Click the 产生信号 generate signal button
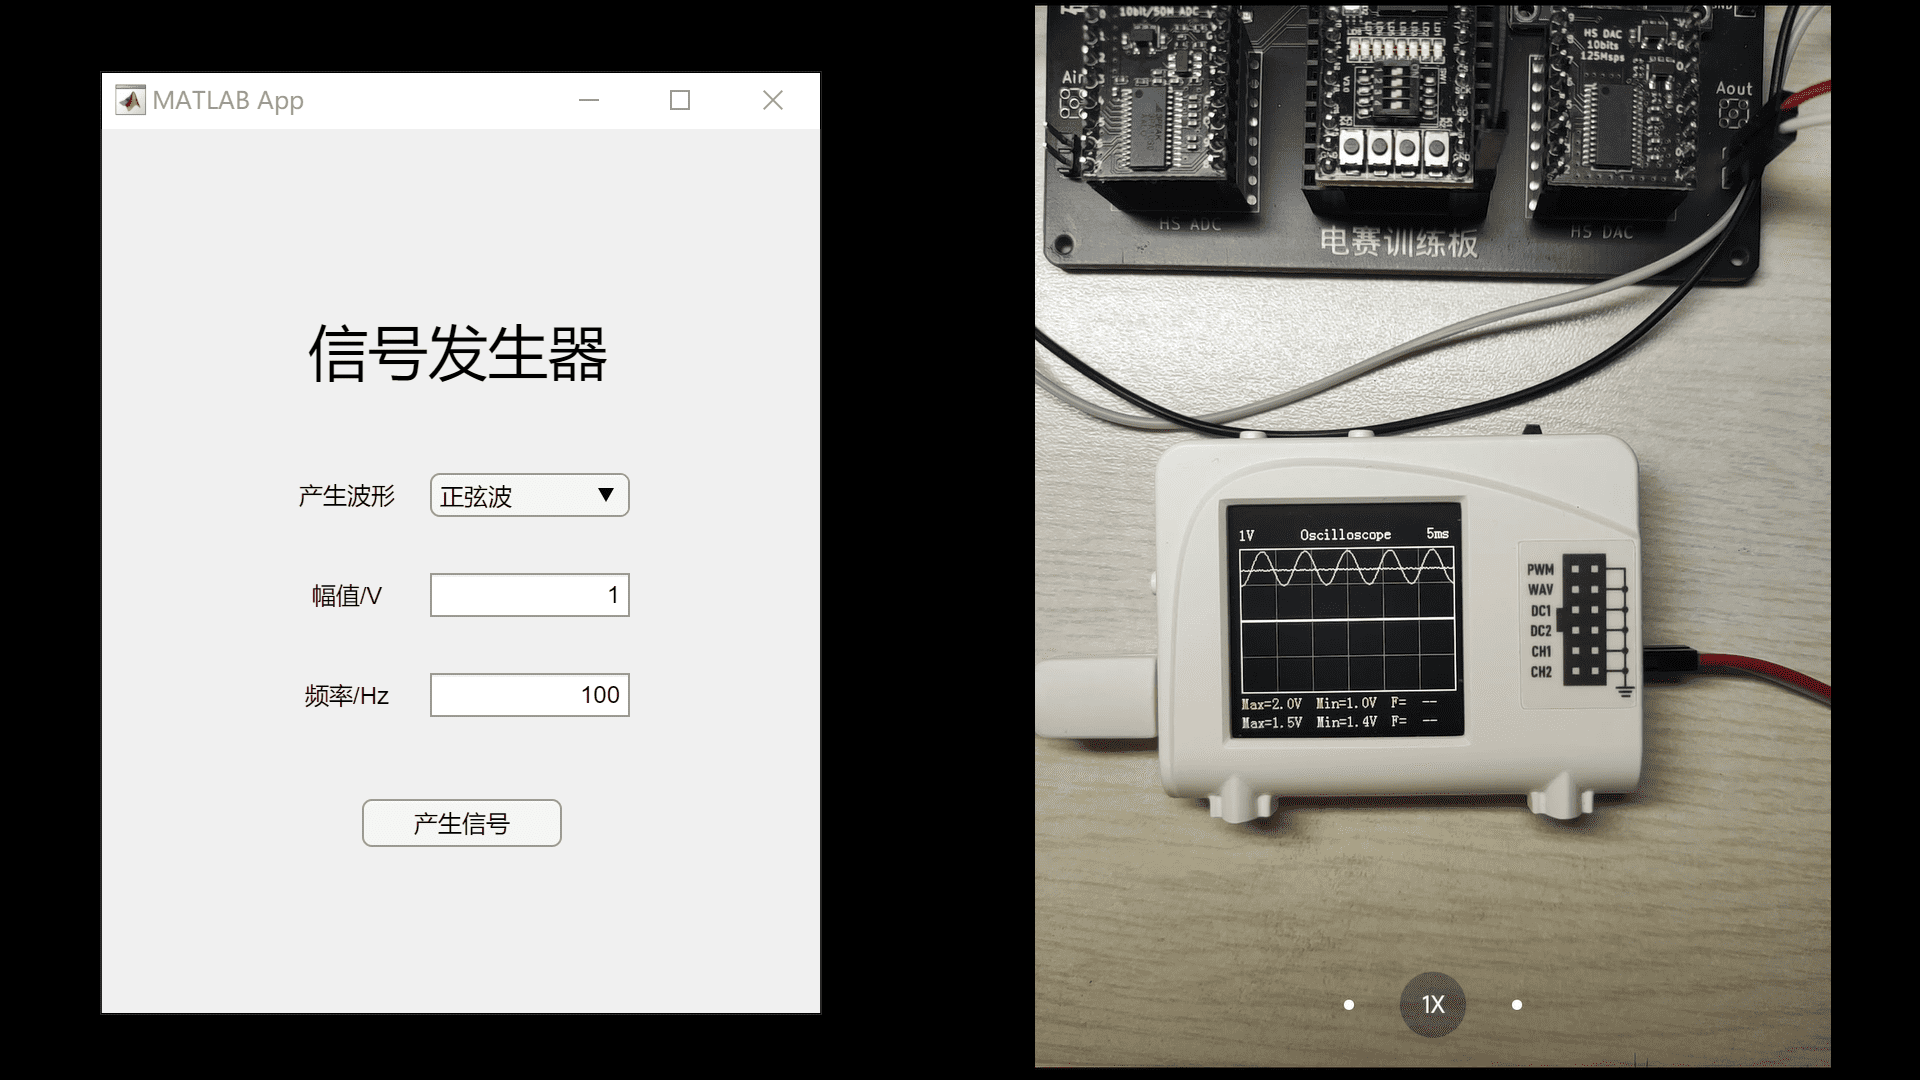The image size is (1920, 1080). point(462,823)
